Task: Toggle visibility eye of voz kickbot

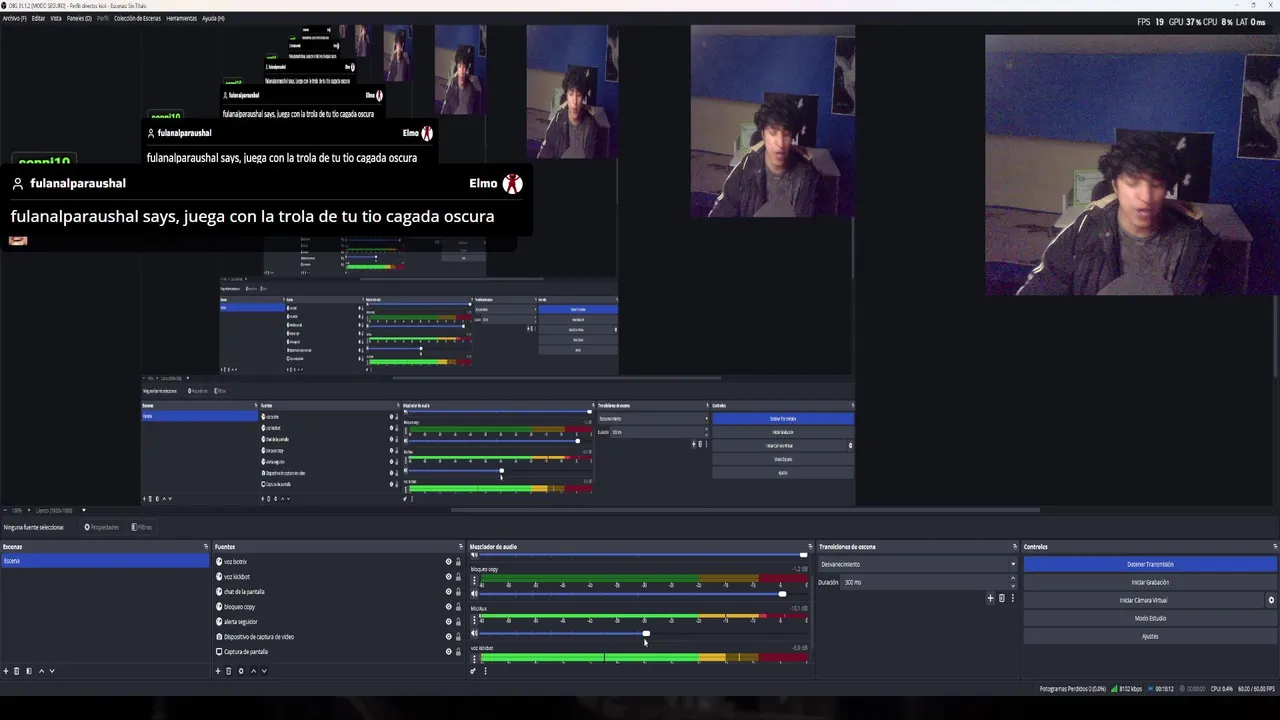Action: click(x=448, y=577)
